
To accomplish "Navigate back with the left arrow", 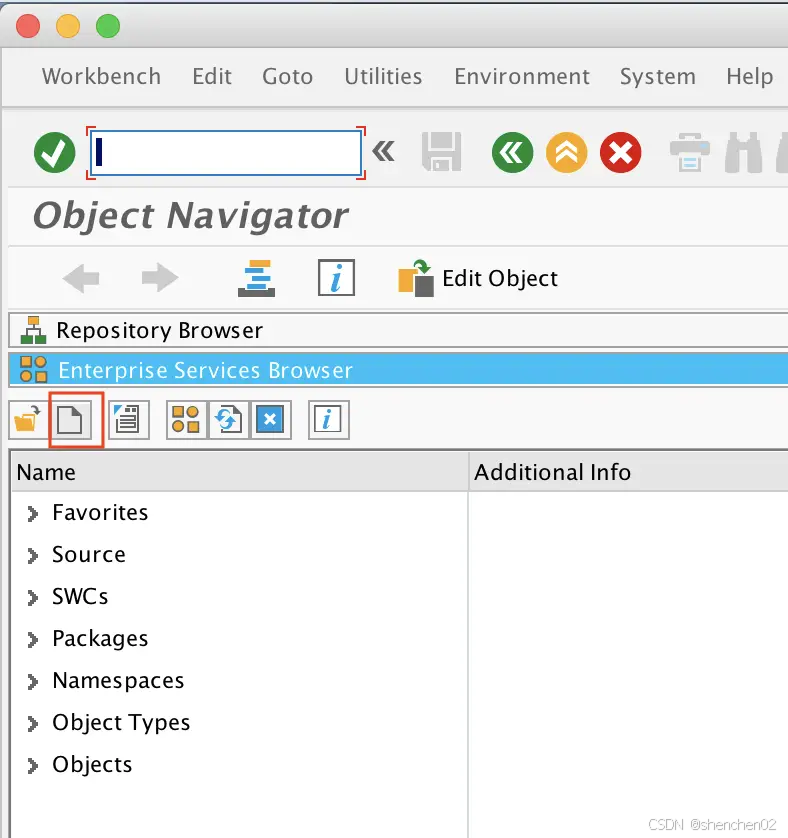I will 81,278.
